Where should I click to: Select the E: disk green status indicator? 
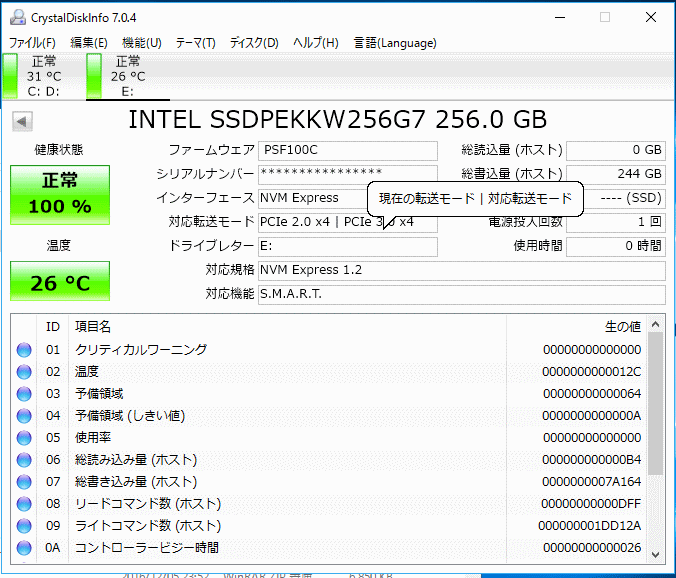pos(94,76)
